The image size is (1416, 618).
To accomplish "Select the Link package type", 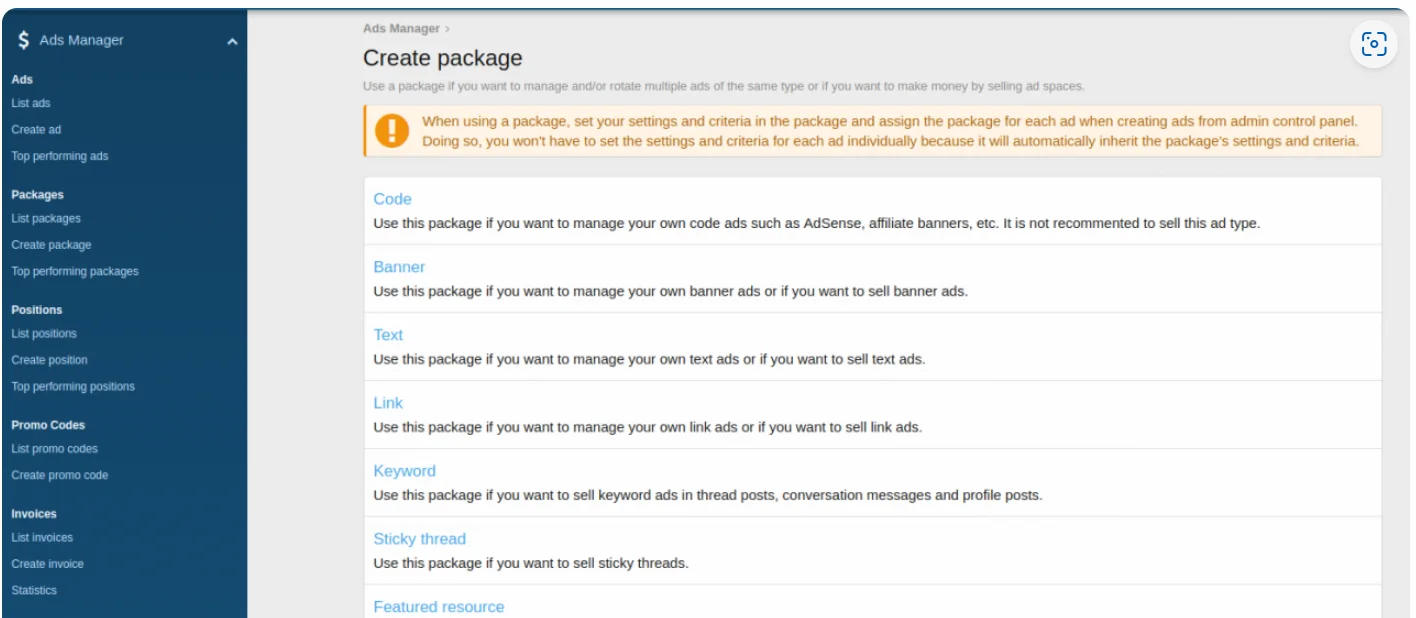I will click(x=388, y=403).
